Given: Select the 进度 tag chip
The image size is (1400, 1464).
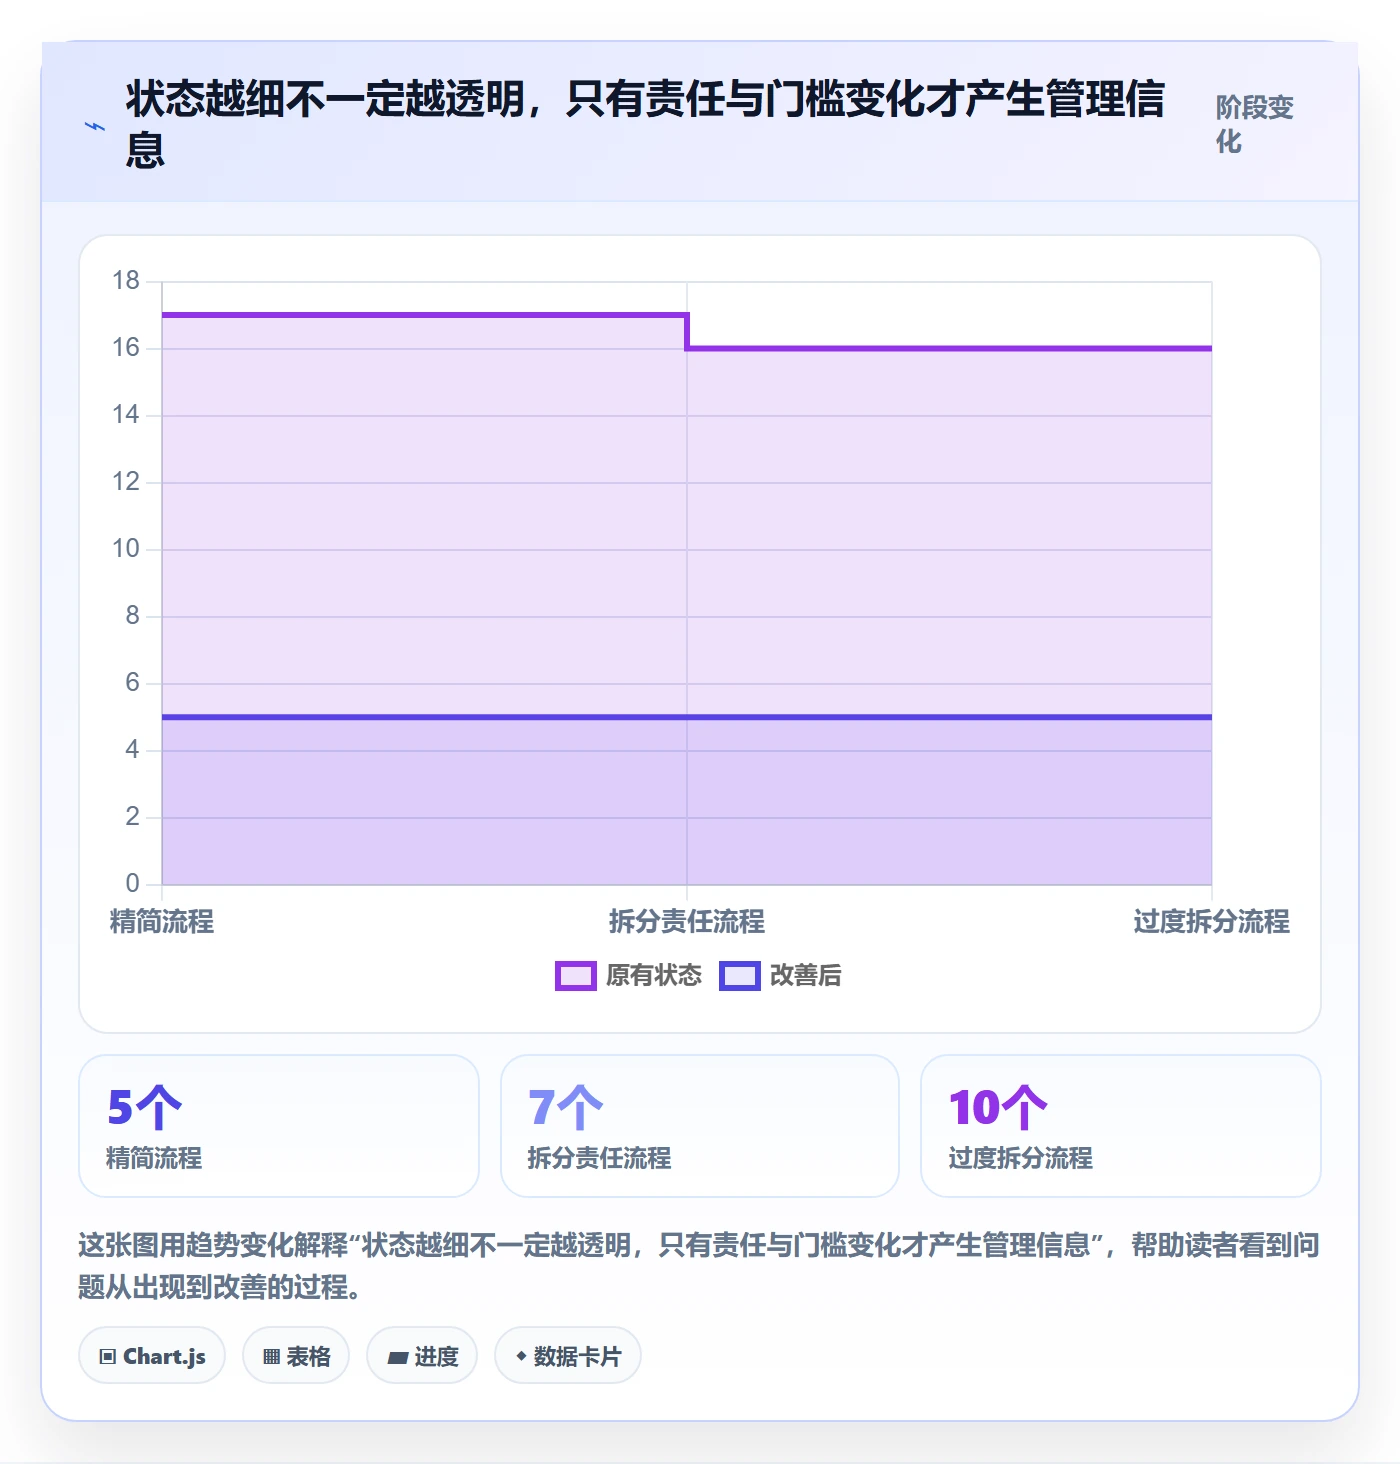Looking at the screenshot, I should coord(422,1356).
